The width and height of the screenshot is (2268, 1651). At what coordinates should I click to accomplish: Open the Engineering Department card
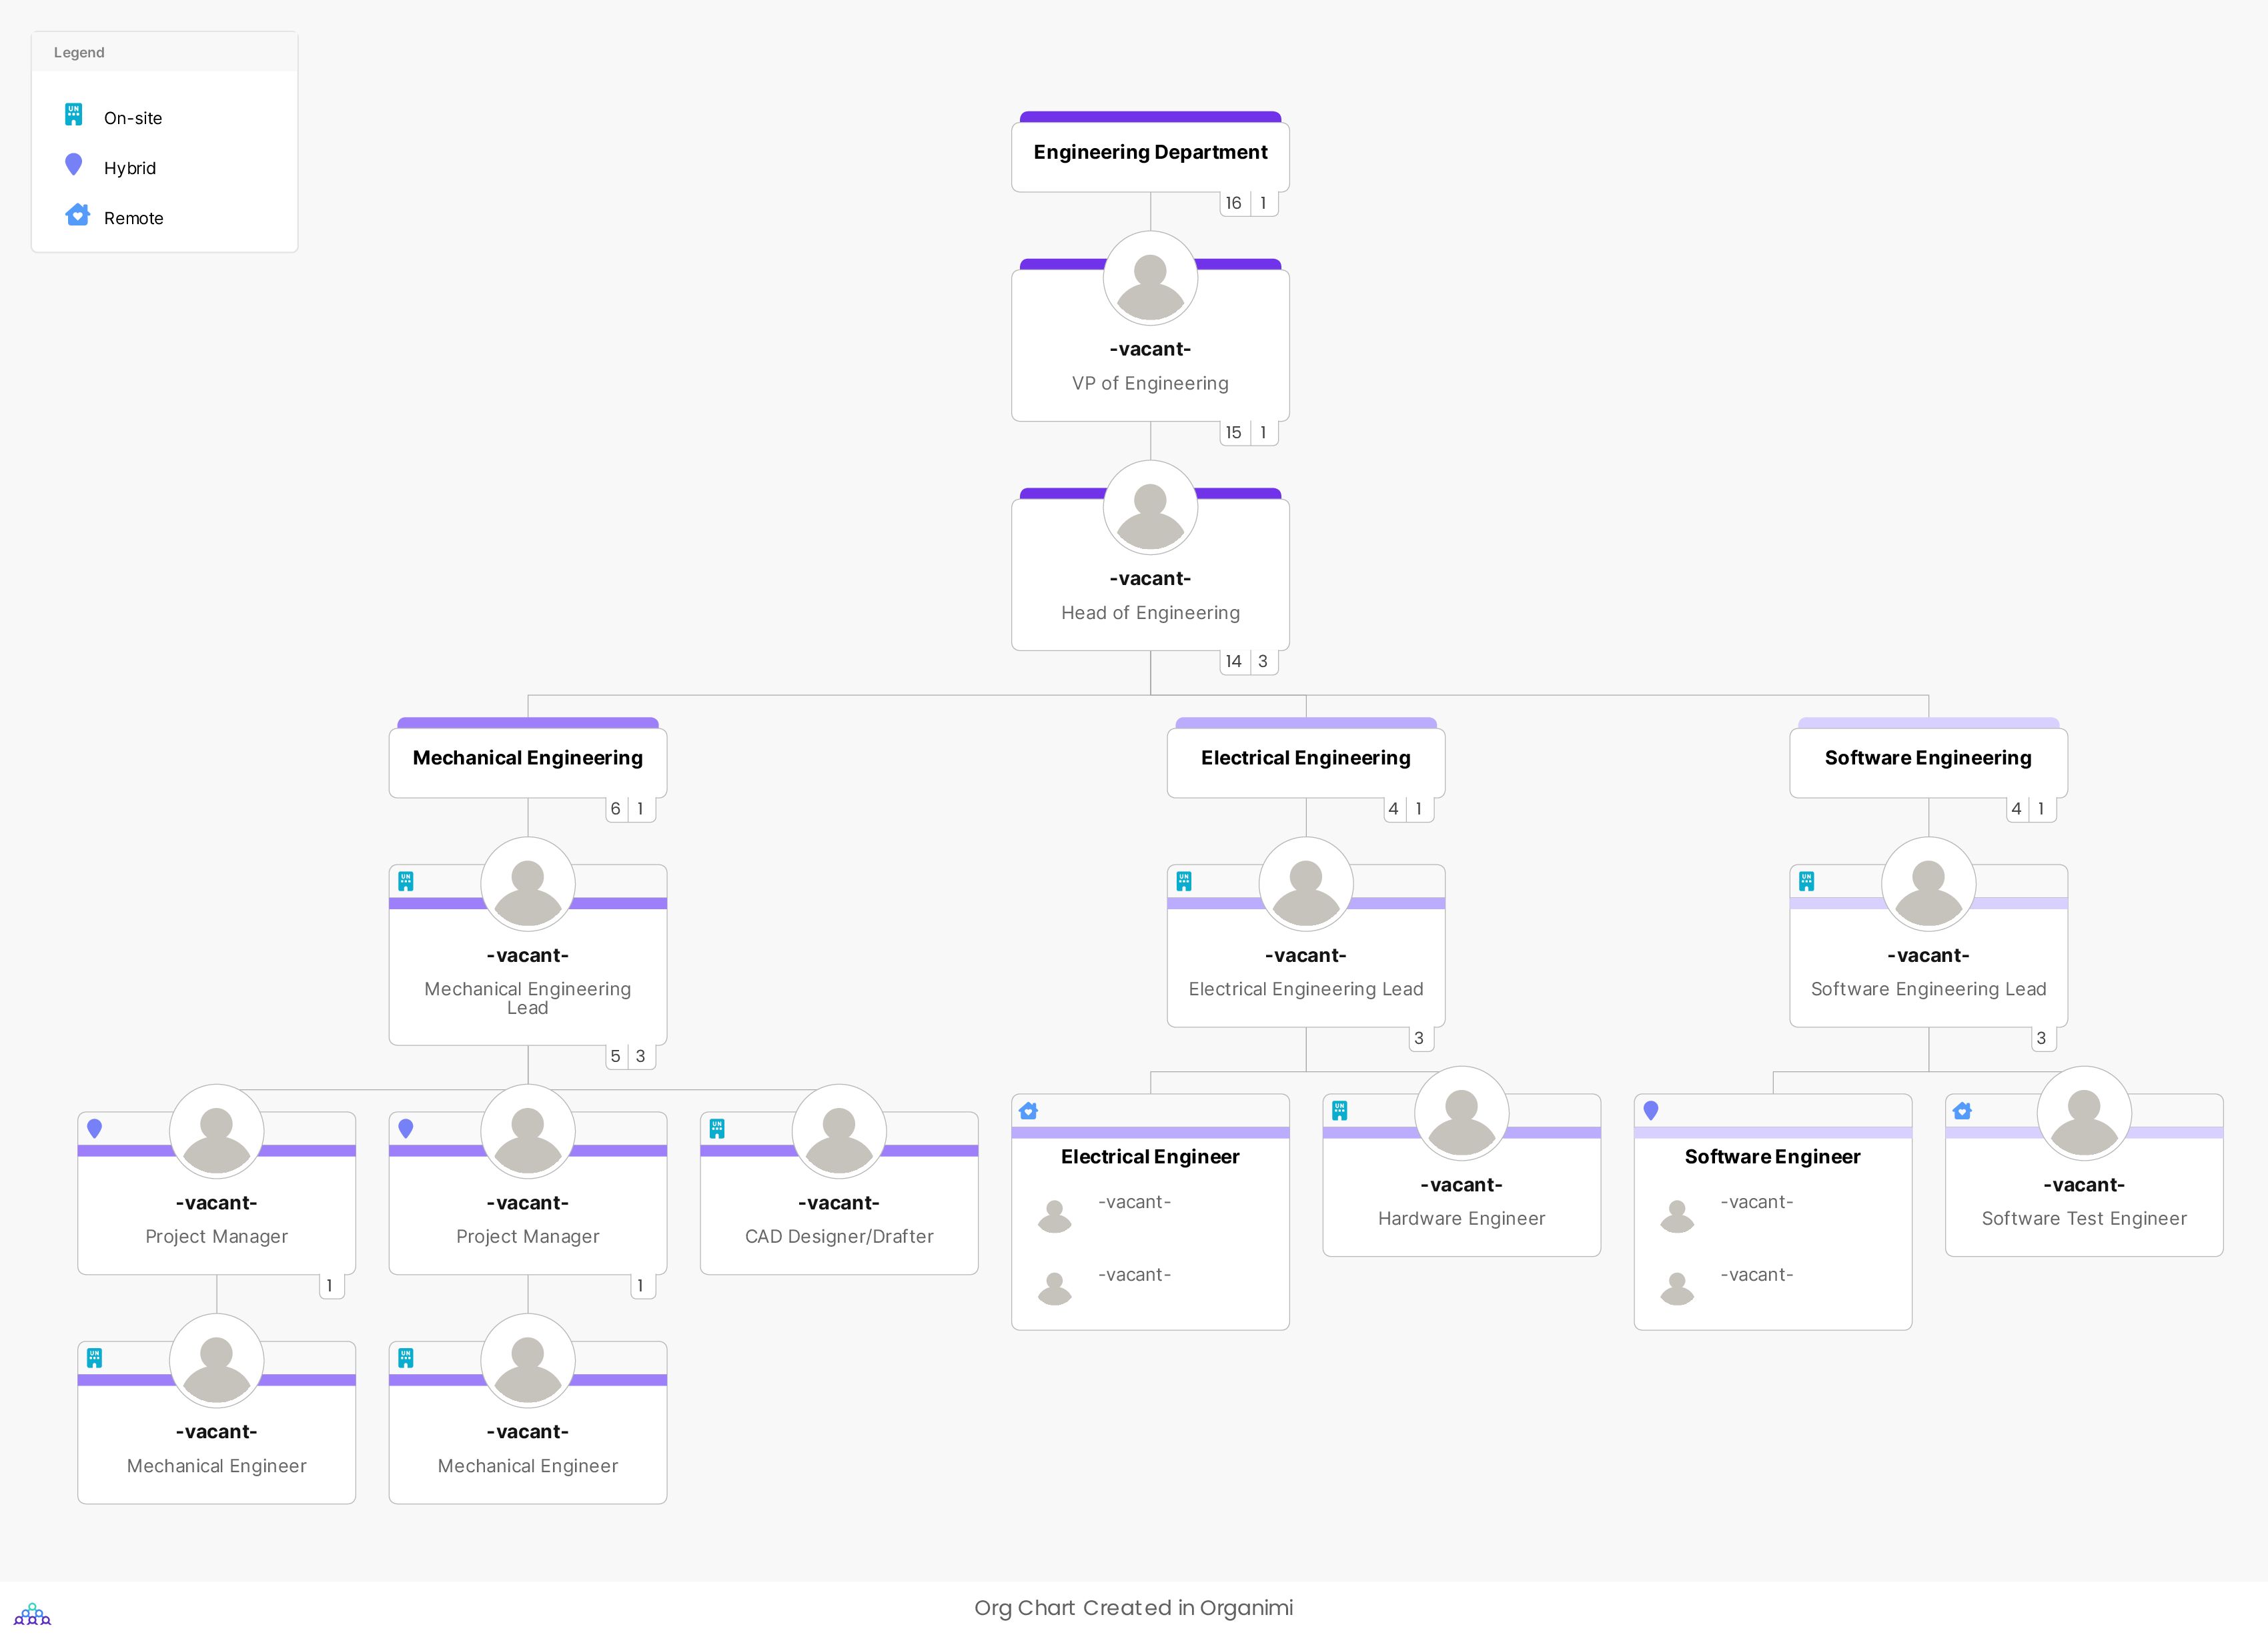click(x=1150, y=152)
